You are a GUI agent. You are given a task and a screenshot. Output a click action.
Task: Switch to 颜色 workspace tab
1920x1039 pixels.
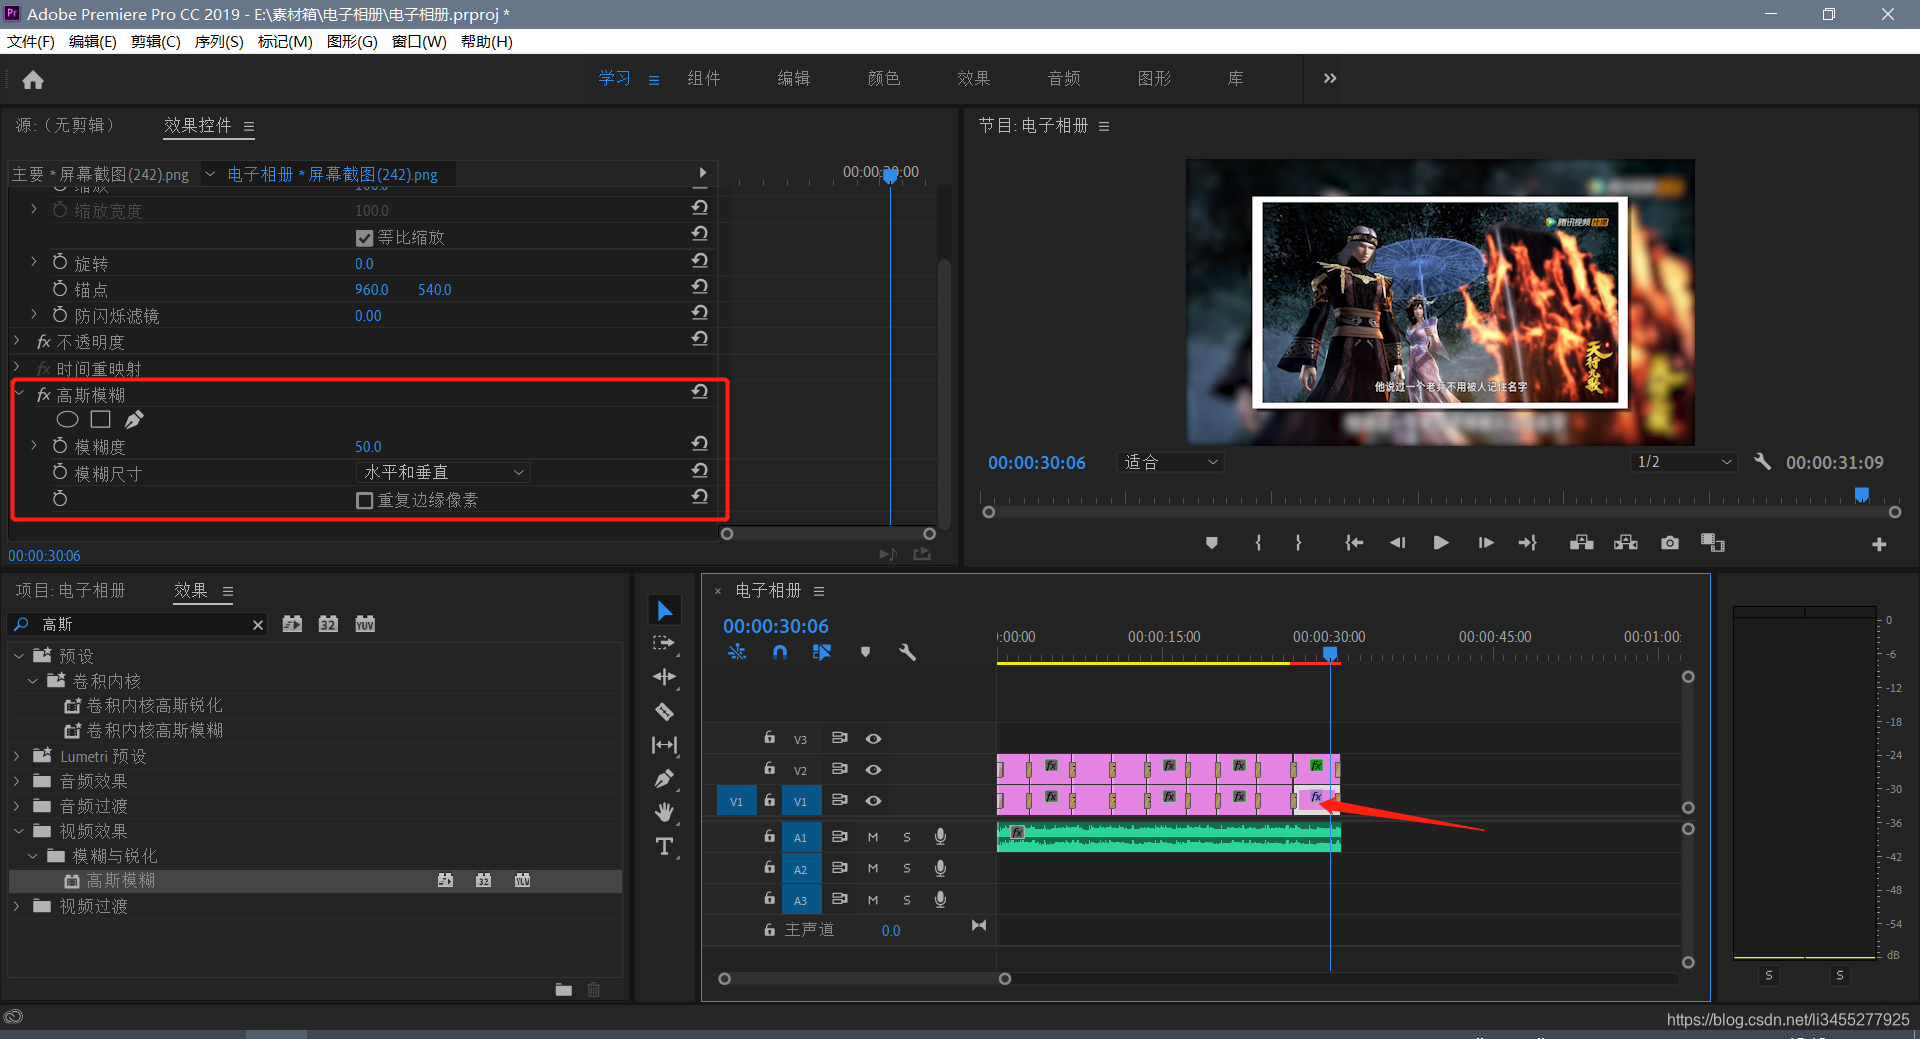pos(884,78)
